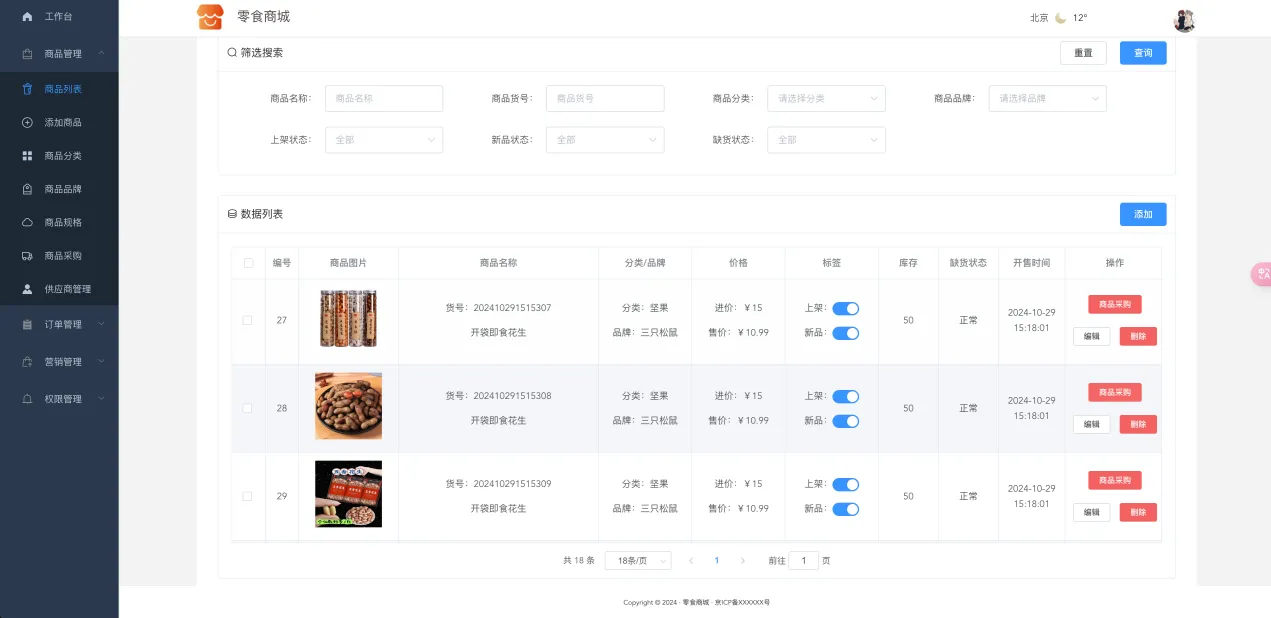Open the user avatar in the header
Viewport: 1271px width, 618px height.
click(x=1184, y=19)
